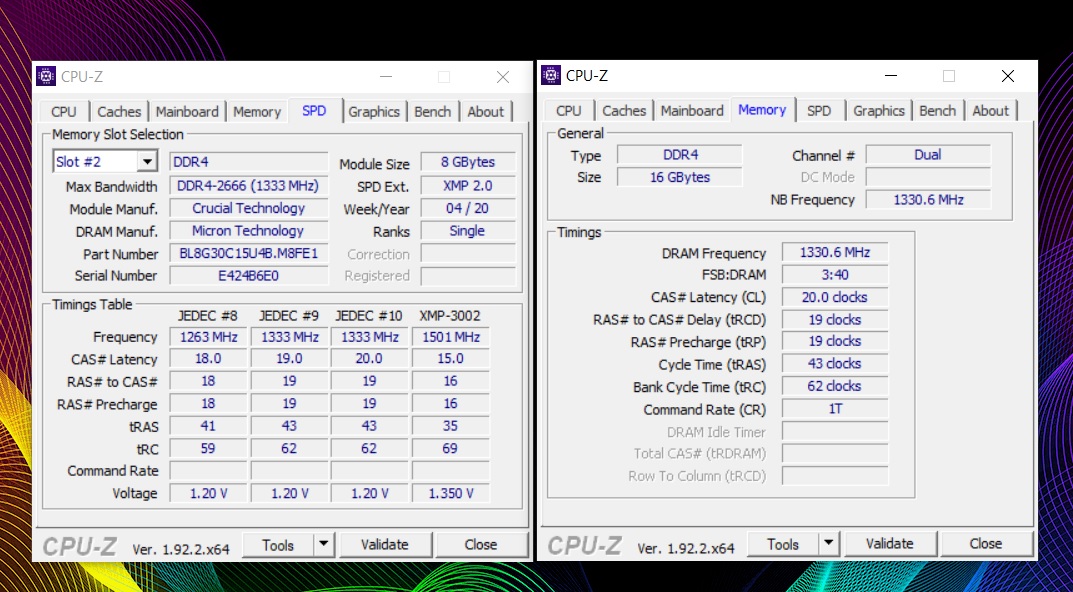Open Mainboard tab in left window

coord(187,112)
